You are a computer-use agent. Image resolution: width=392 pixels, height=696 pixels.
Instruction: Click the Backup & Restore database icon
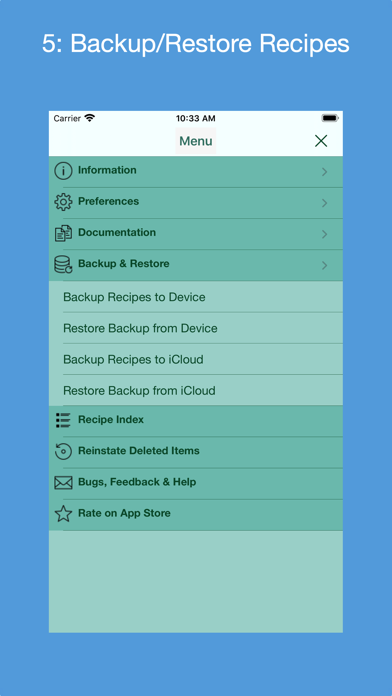click(63, 265)
